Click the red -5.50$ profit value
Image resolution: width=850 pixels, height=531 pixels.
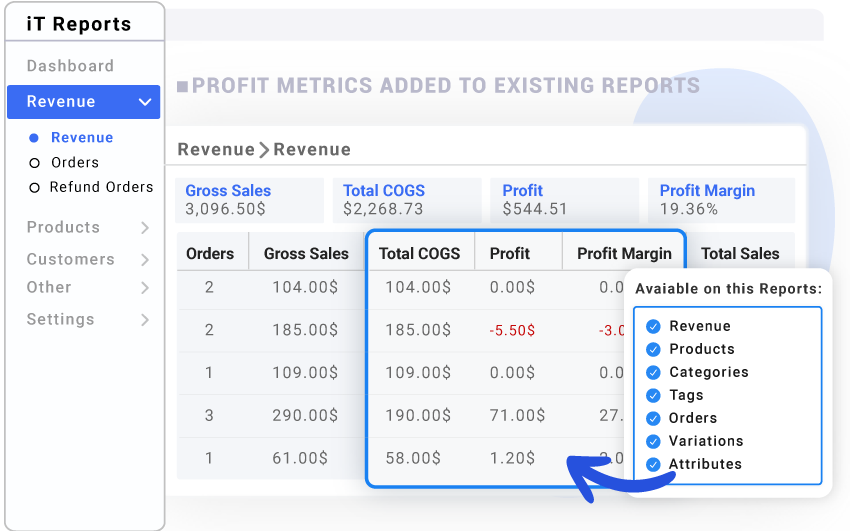pyautogui.click(x=512, y=330)
